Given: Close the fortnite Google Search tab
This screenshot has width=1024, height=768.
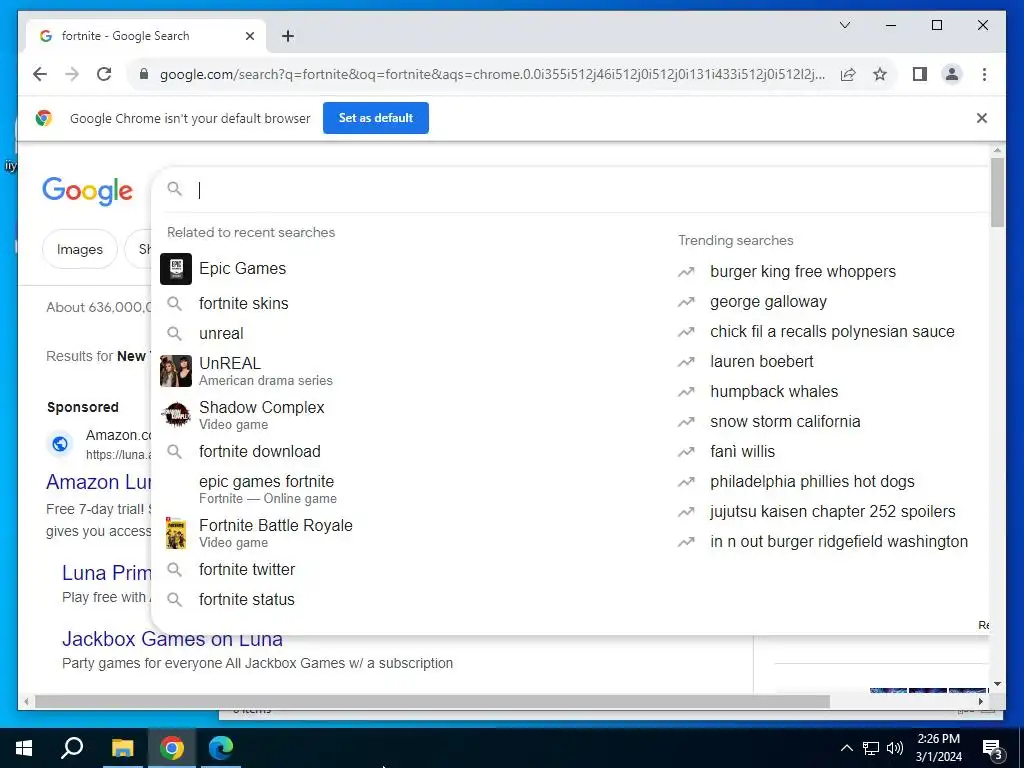Looking at the screenshot, I should [249, 36].
